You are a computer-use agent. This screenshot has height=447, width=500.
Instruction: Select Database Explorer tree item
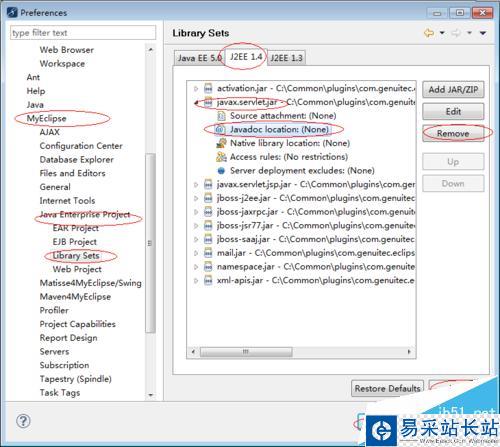[x=77, y=160]
